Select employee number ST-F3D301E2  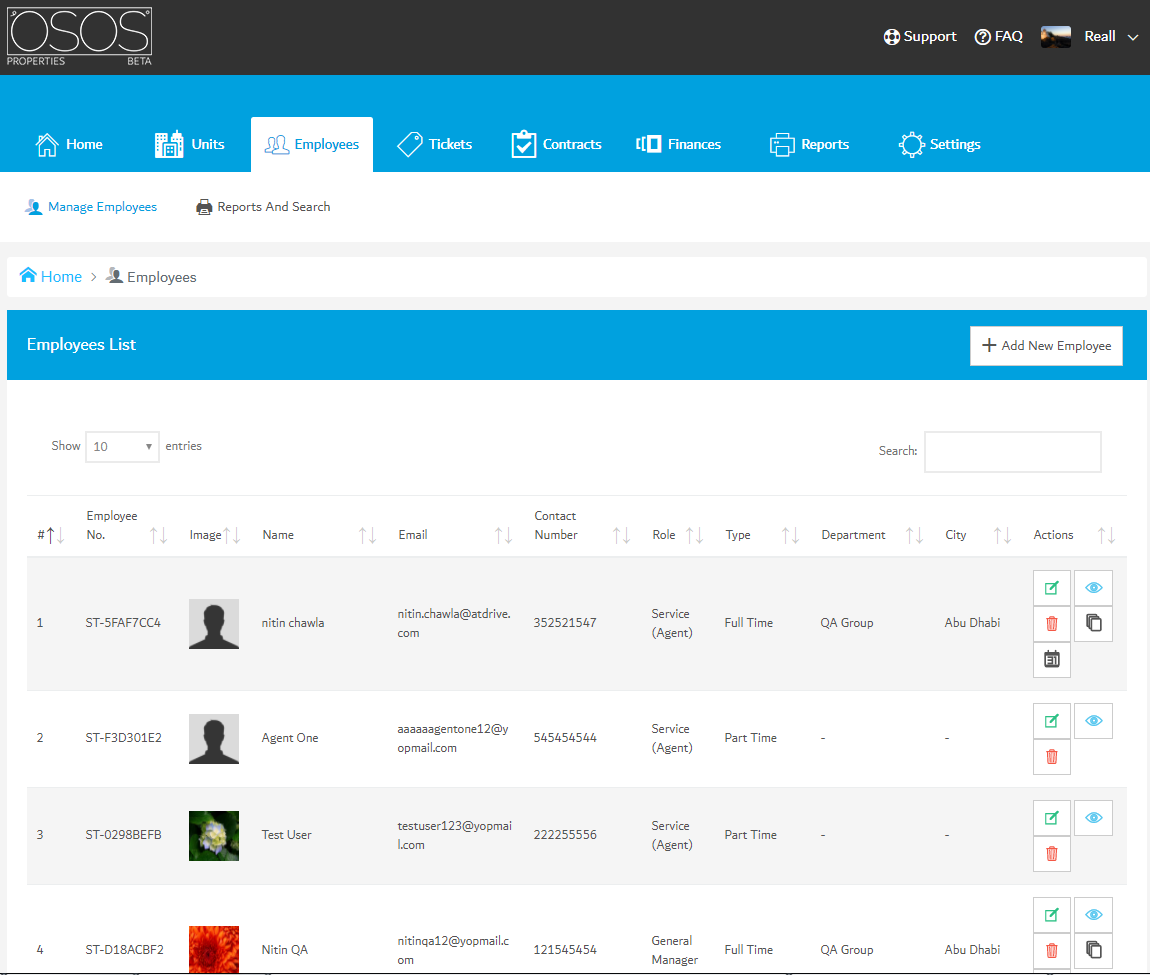pos(123,738)
